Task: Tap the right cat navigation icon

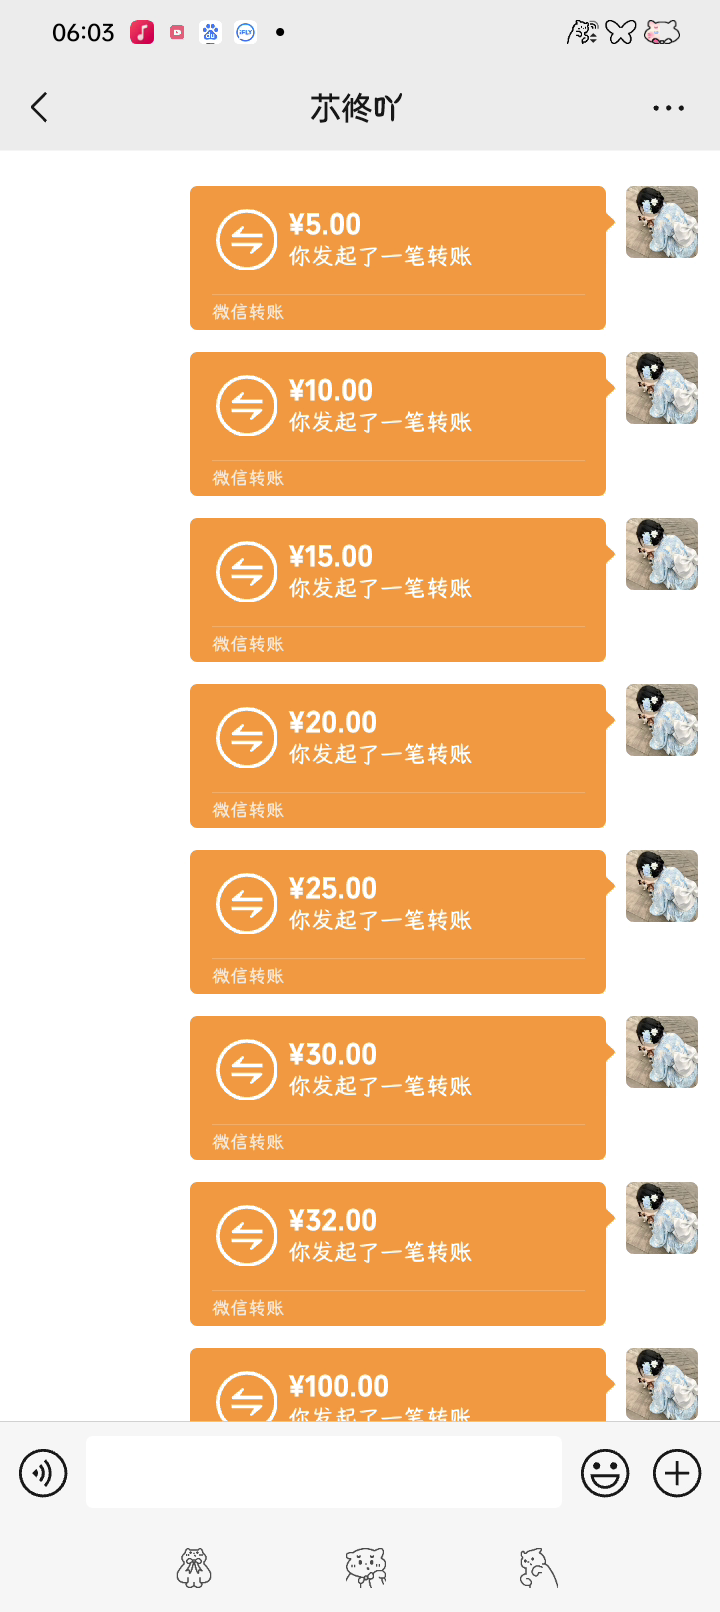Action: point(538,1568)
